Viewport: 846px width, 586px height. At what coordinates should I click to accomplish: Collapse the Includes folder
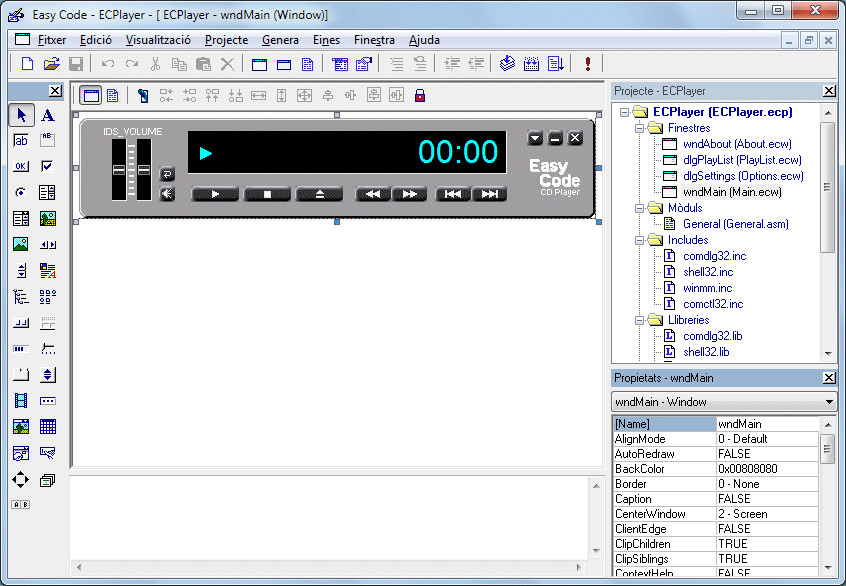coord(640,240)
